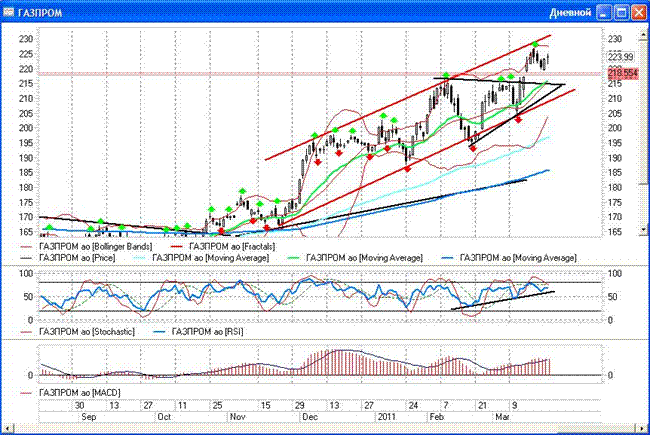The height and width of the screenshot is (435, 650).
Task: Click date label '15' on the time axis
Action: (x=265, y=405)
